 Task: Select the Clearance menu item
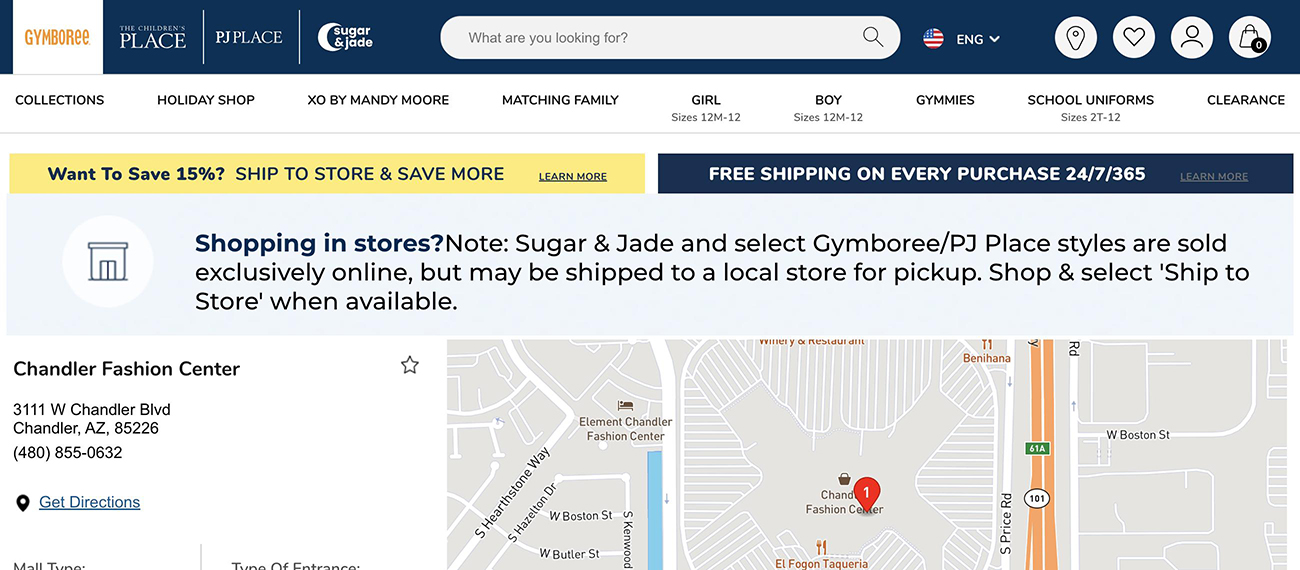(x=1245, y=100)
